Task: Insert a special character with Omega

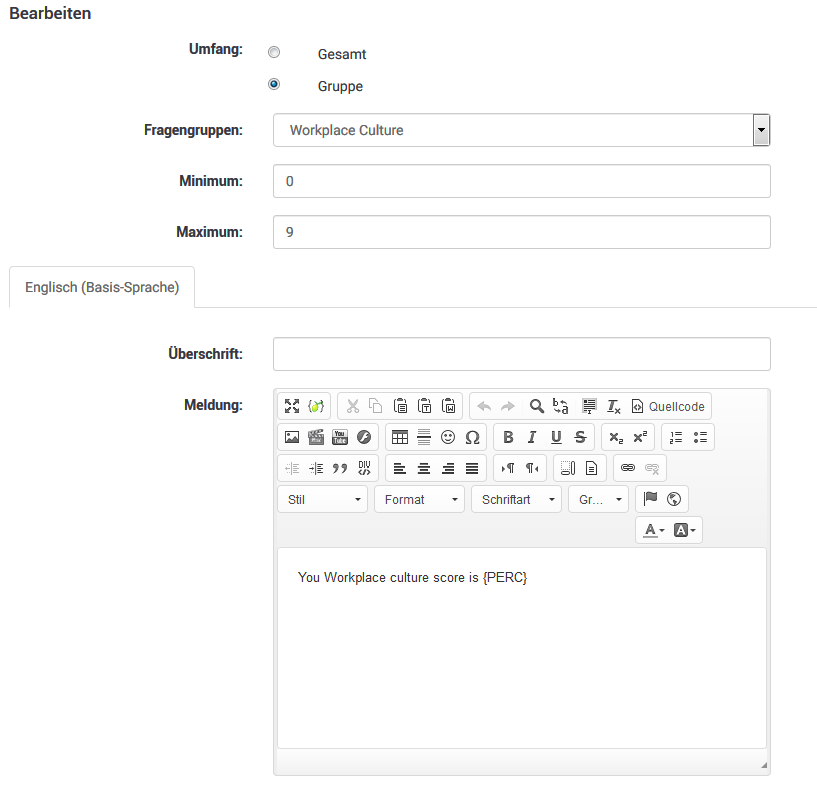Action: [x=472, y=437]
